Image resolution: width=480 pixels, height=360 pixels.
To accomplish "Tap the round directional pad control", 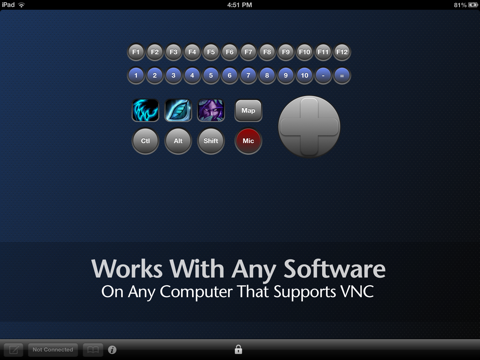I will pyautogui.click(x=309, y=126).
